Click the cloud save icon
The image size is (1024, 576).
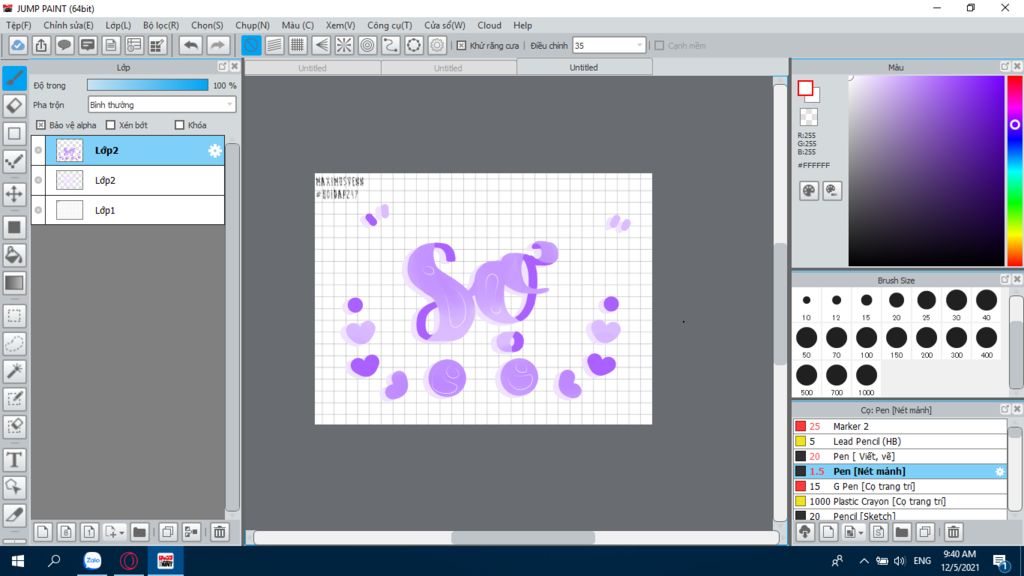(18, 45)
